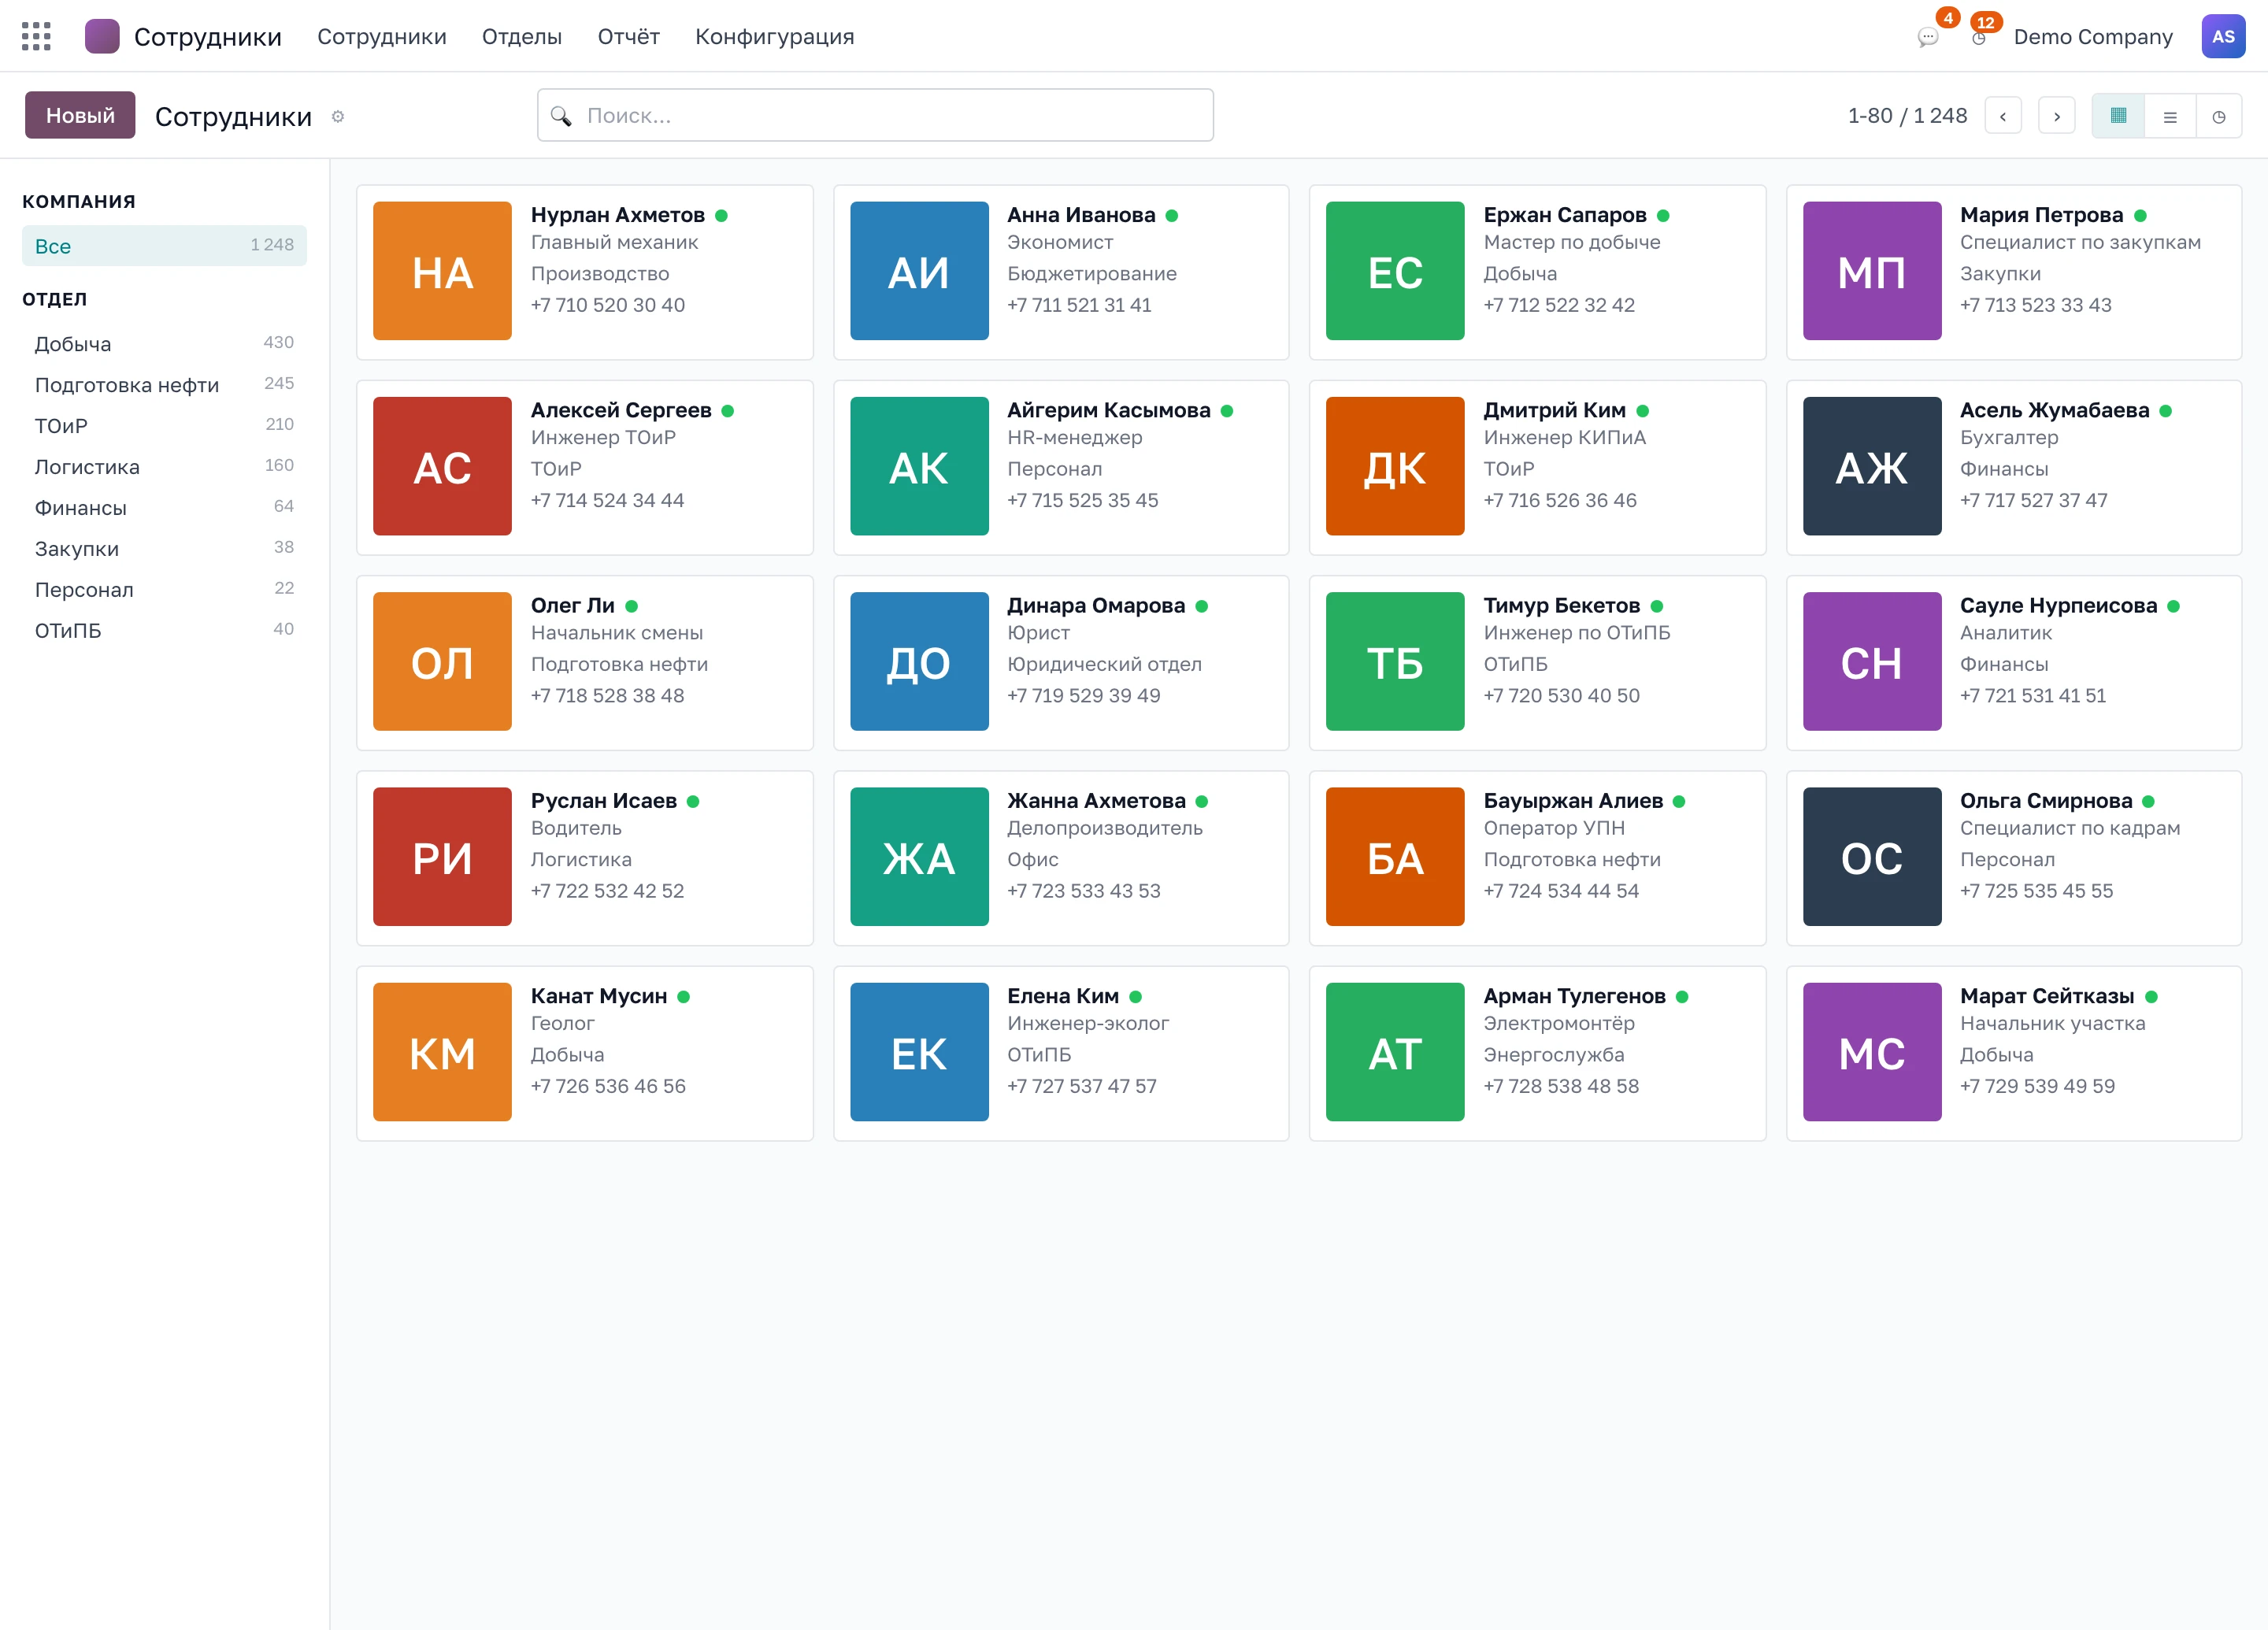Click the gear icon next to Сотрудники title

tap(338, 117)
